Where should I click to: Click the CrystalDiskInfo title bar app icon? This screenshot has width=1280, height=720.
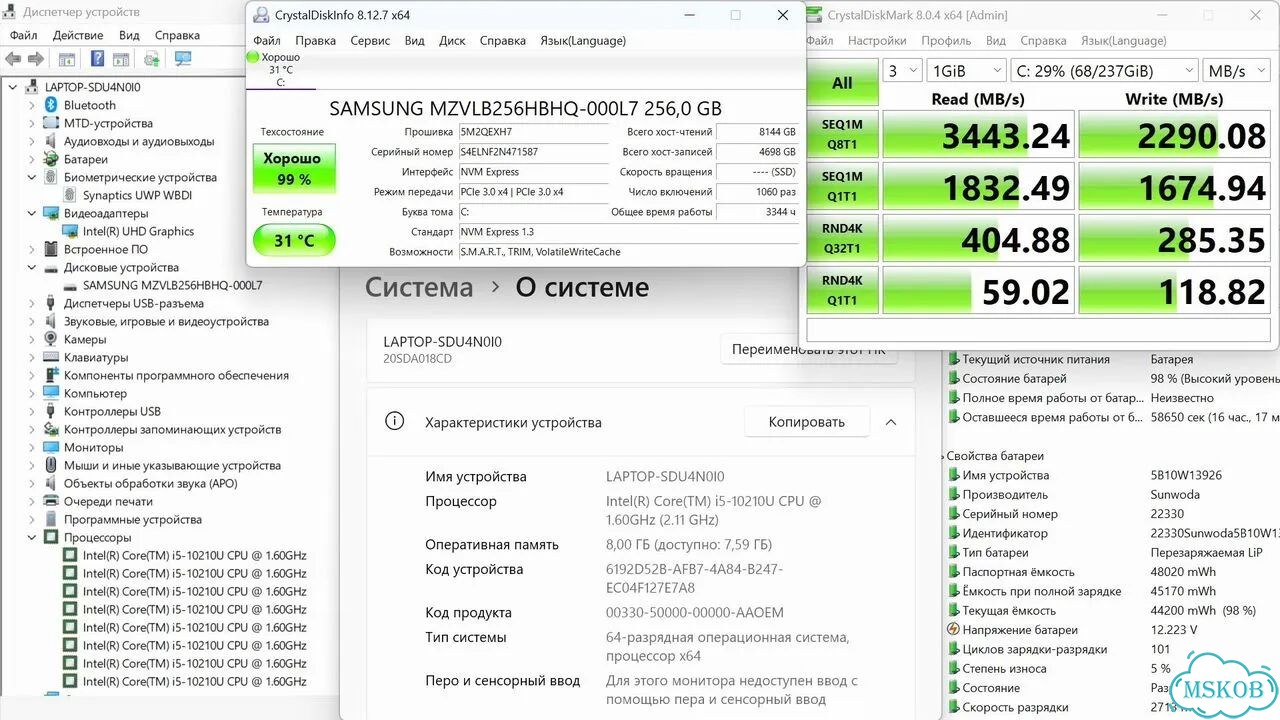pos(261,15)
